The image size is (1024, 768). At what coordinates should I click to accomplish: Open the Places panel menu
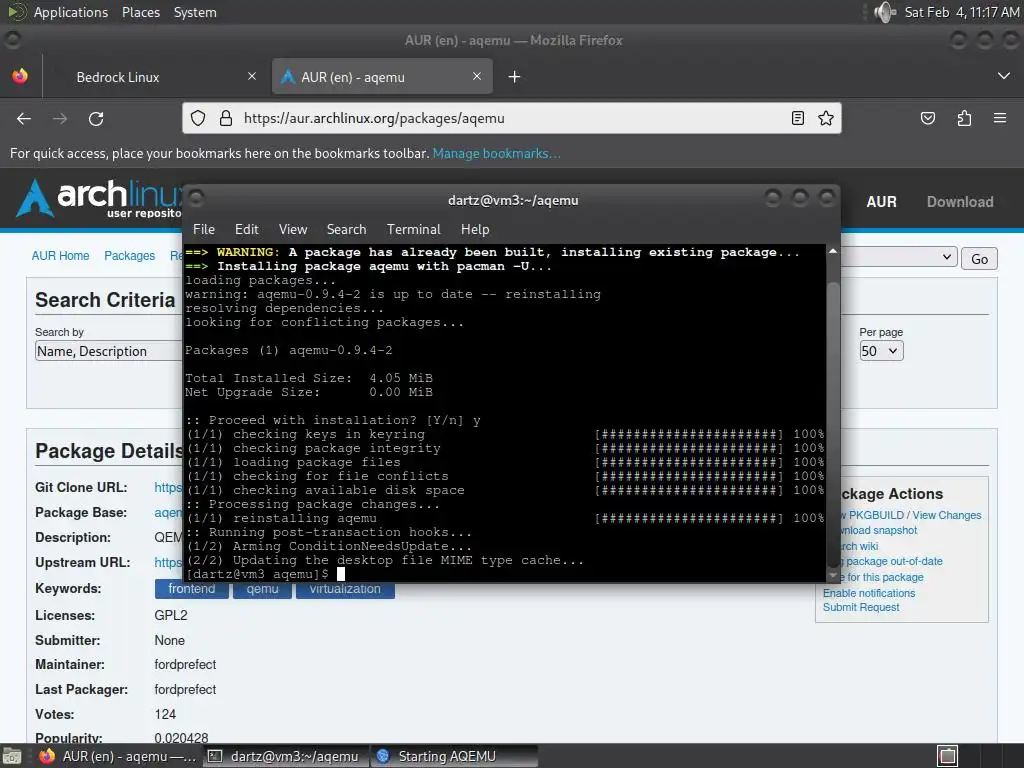[x=140, y=12]
